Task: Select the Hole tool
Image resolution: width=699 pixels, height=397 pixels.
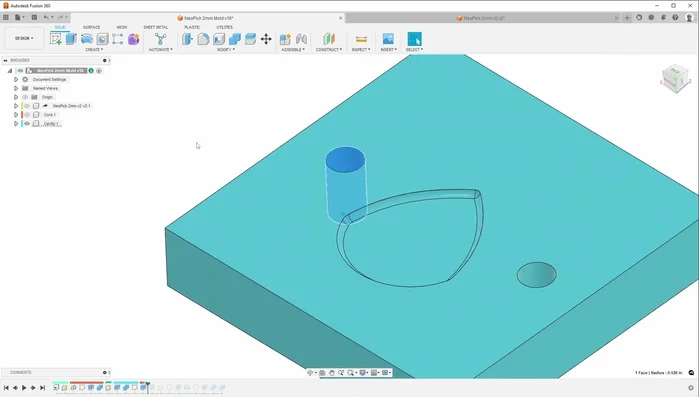Action: pyautogui.click(x=103, y=39)
